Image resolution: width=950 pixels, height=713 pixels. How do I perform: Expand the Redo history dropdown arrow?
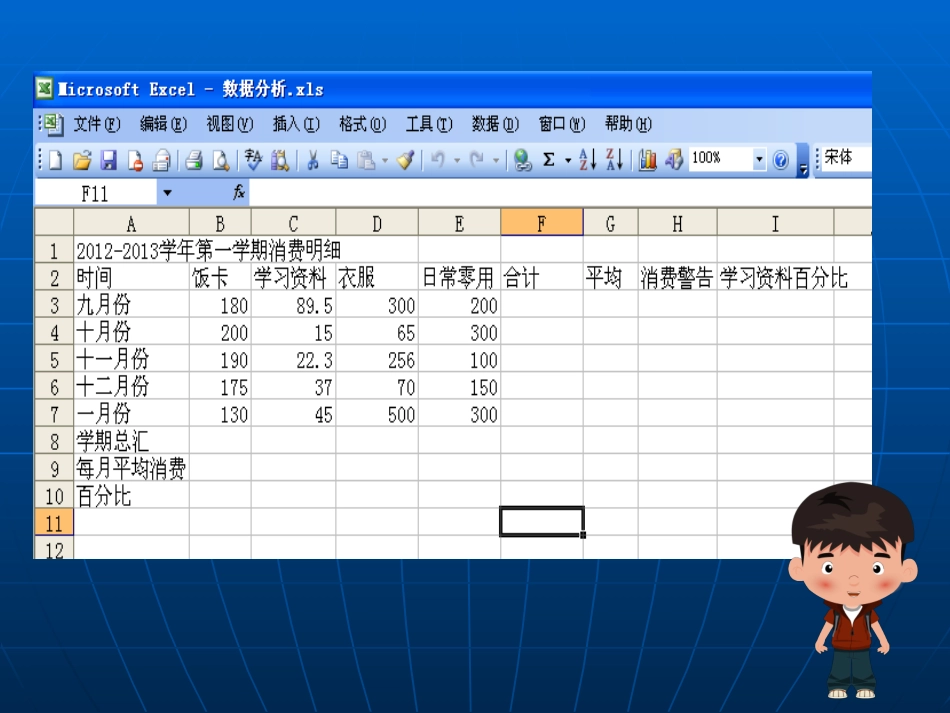496,161
